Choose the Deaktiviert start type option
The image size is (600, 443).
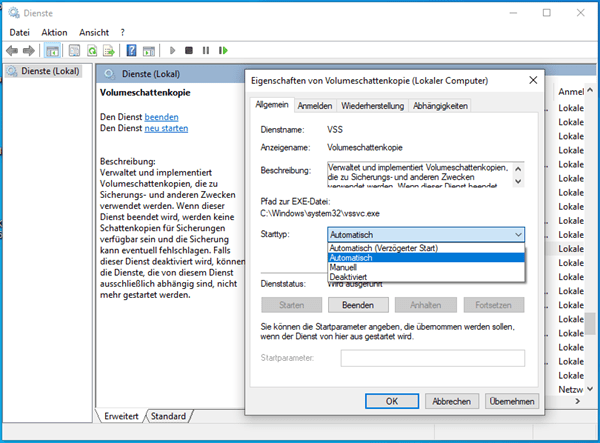[x=426, y=277]
